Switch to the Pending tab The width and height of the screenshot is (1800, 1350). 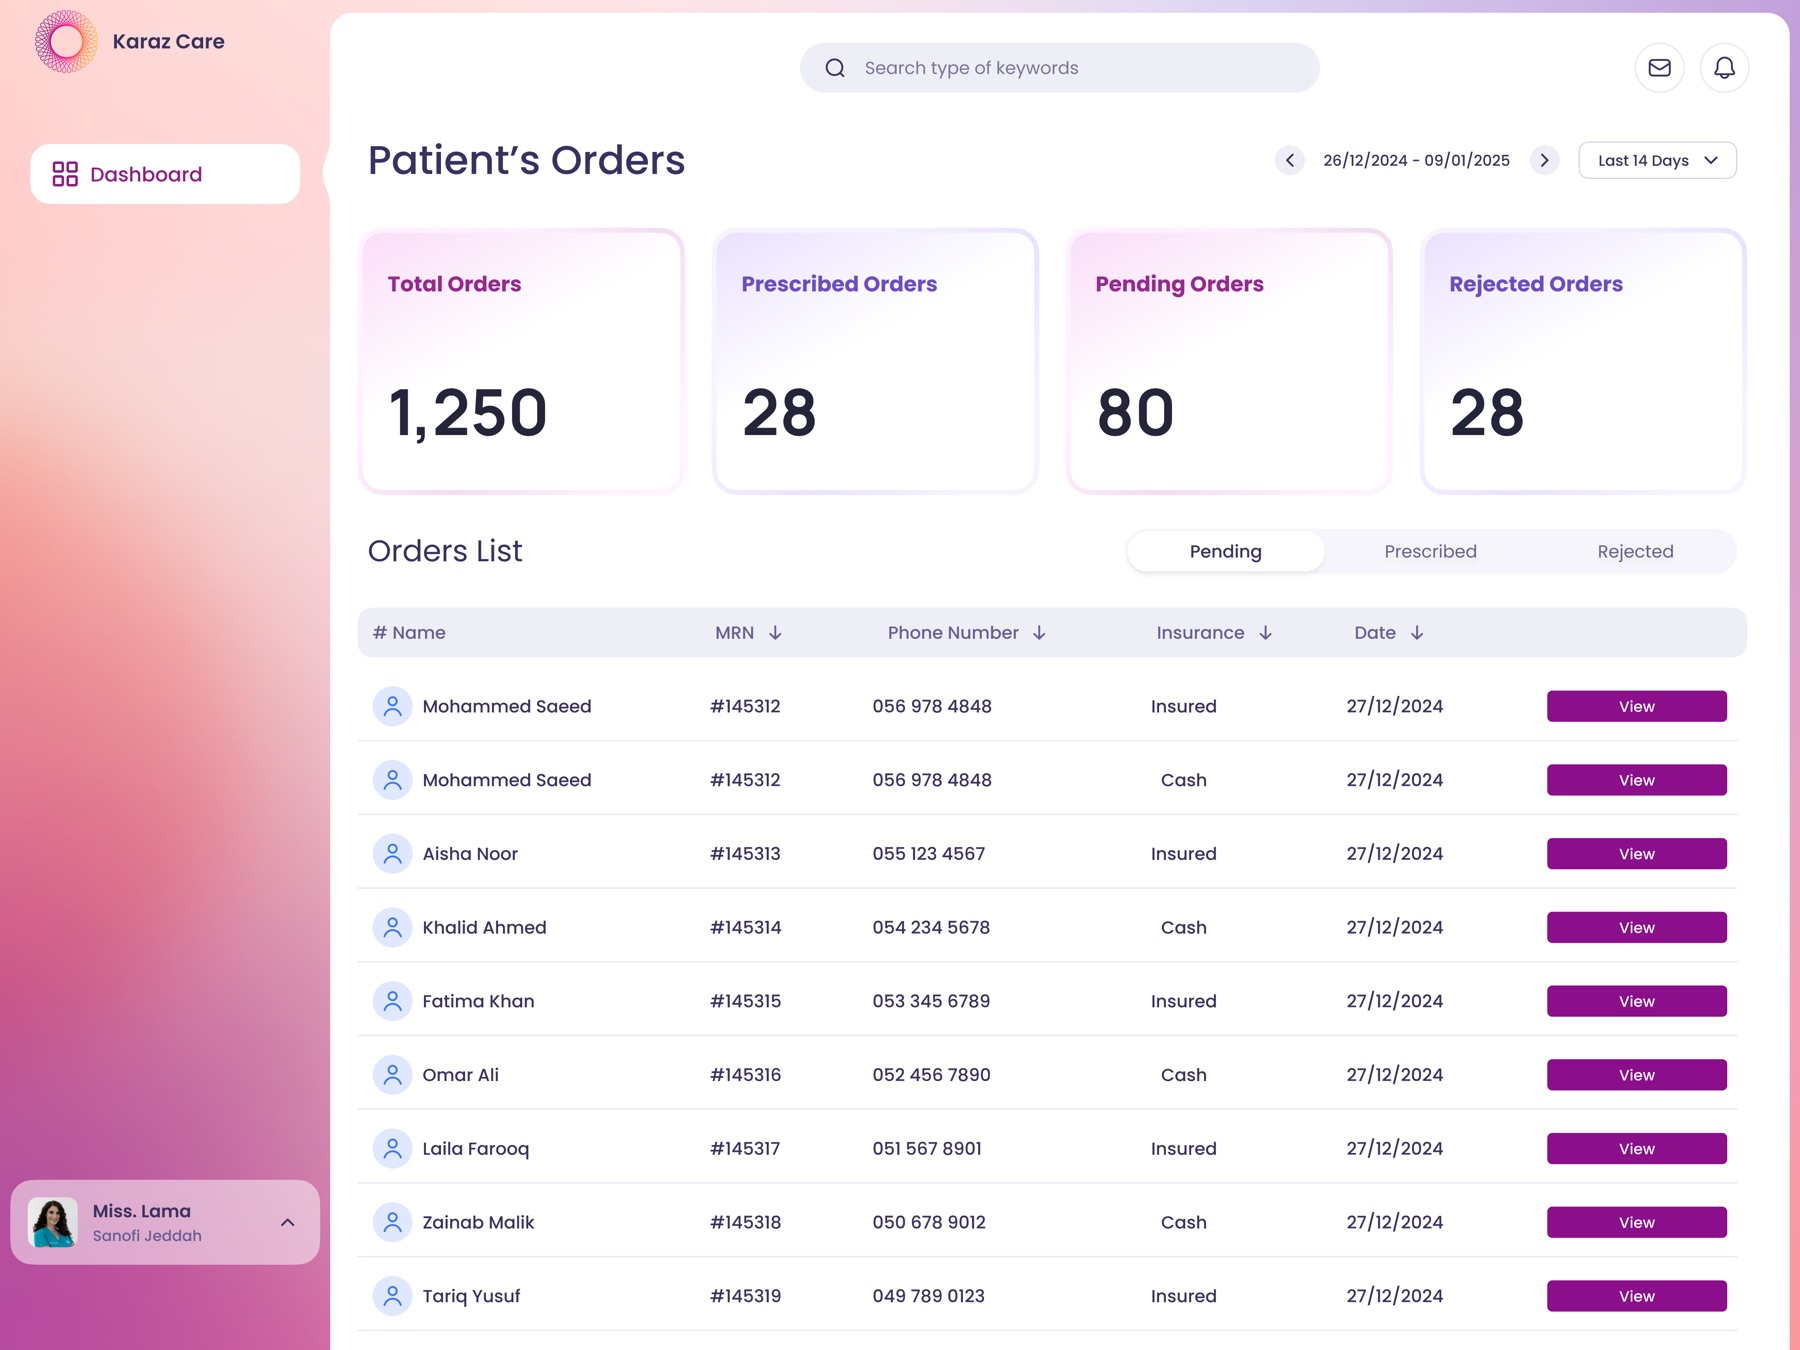point(1226,551)
